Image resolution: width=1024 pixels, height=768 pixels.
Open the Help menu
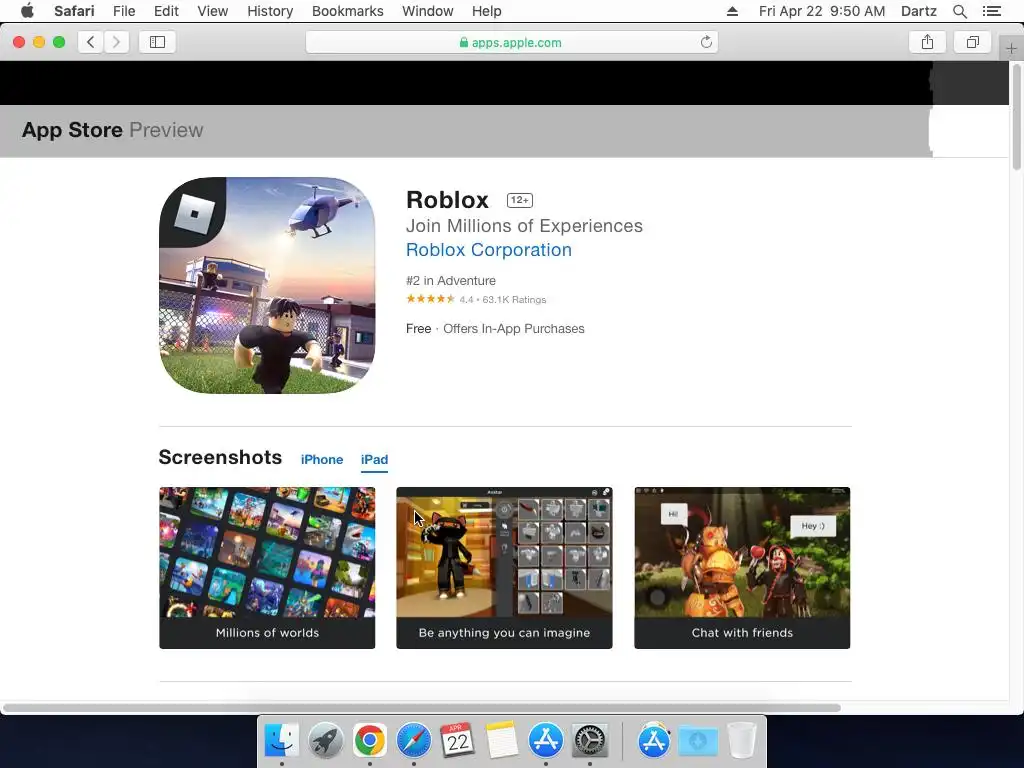[487, 11]
